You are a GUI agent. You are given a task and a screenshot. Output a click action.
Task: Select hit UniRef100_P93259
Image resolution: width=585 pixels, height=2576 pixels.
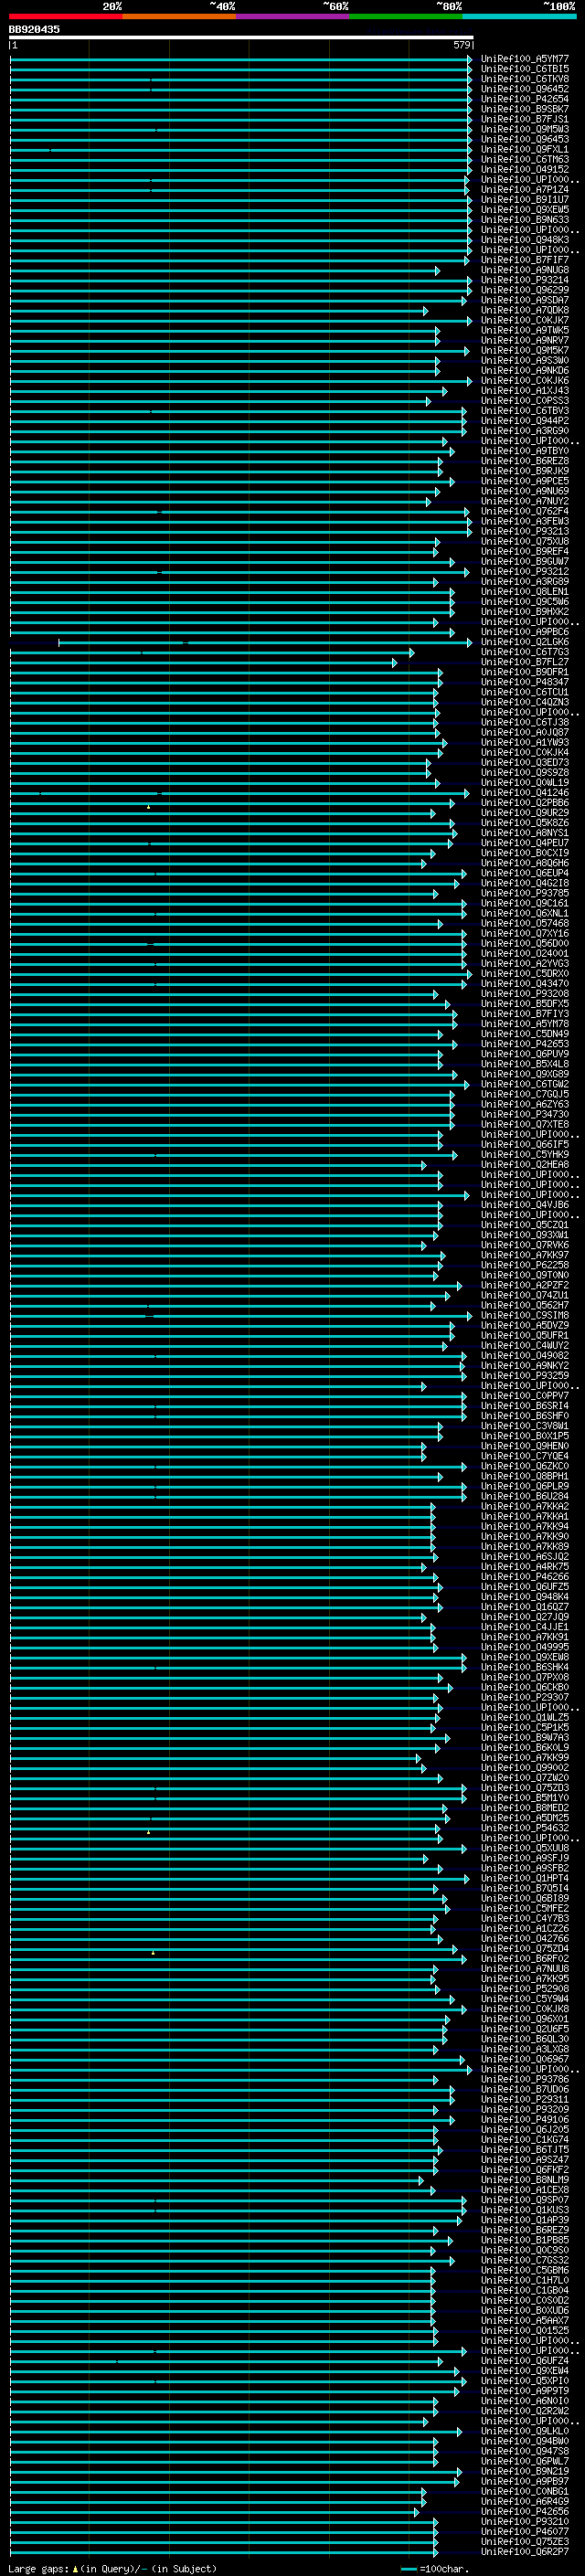point(525,1376)
